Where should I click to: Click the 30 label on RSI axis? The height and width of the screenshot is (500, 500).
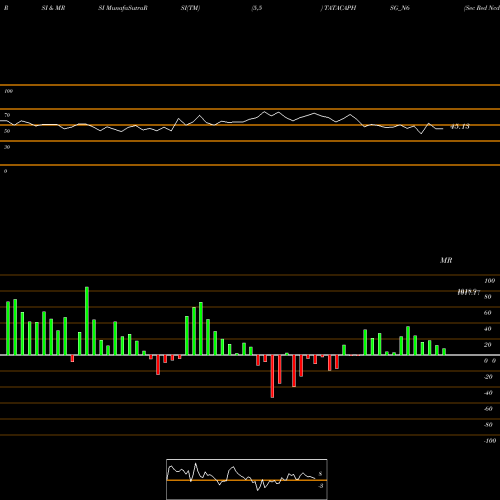[x=7, y=147]
